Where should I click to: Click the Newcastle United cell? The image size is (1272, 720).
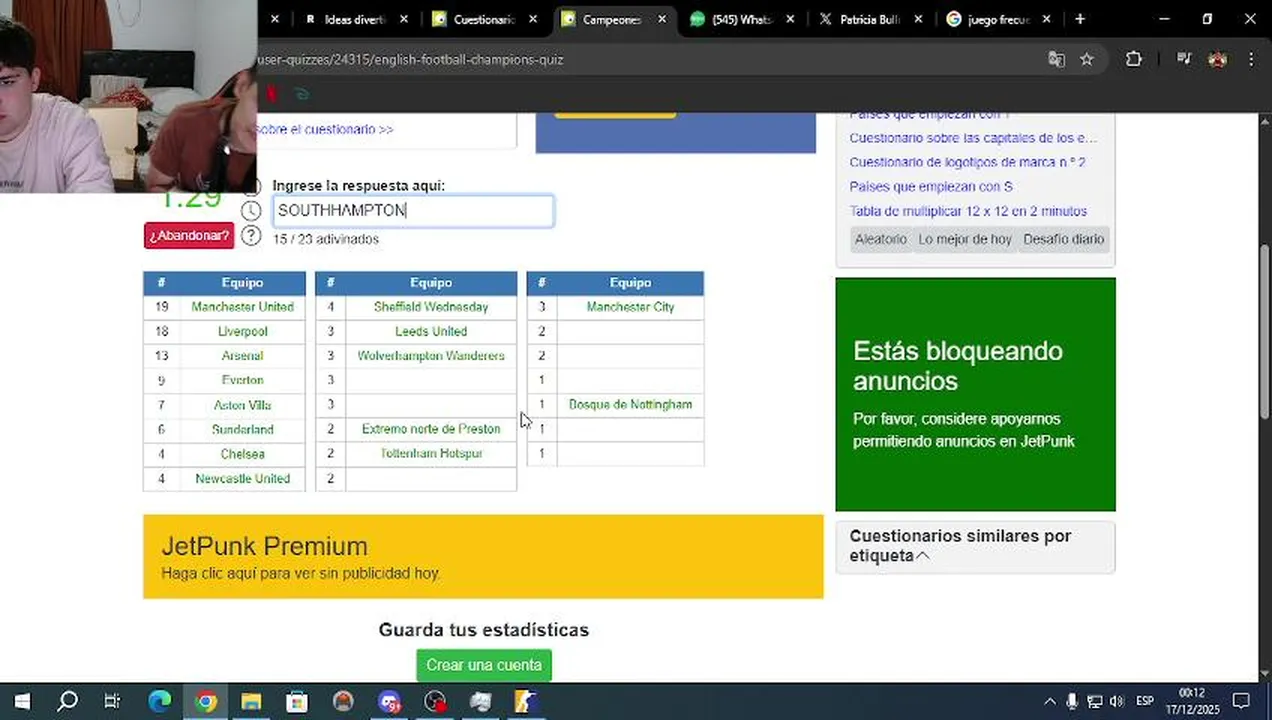(242, 479)
